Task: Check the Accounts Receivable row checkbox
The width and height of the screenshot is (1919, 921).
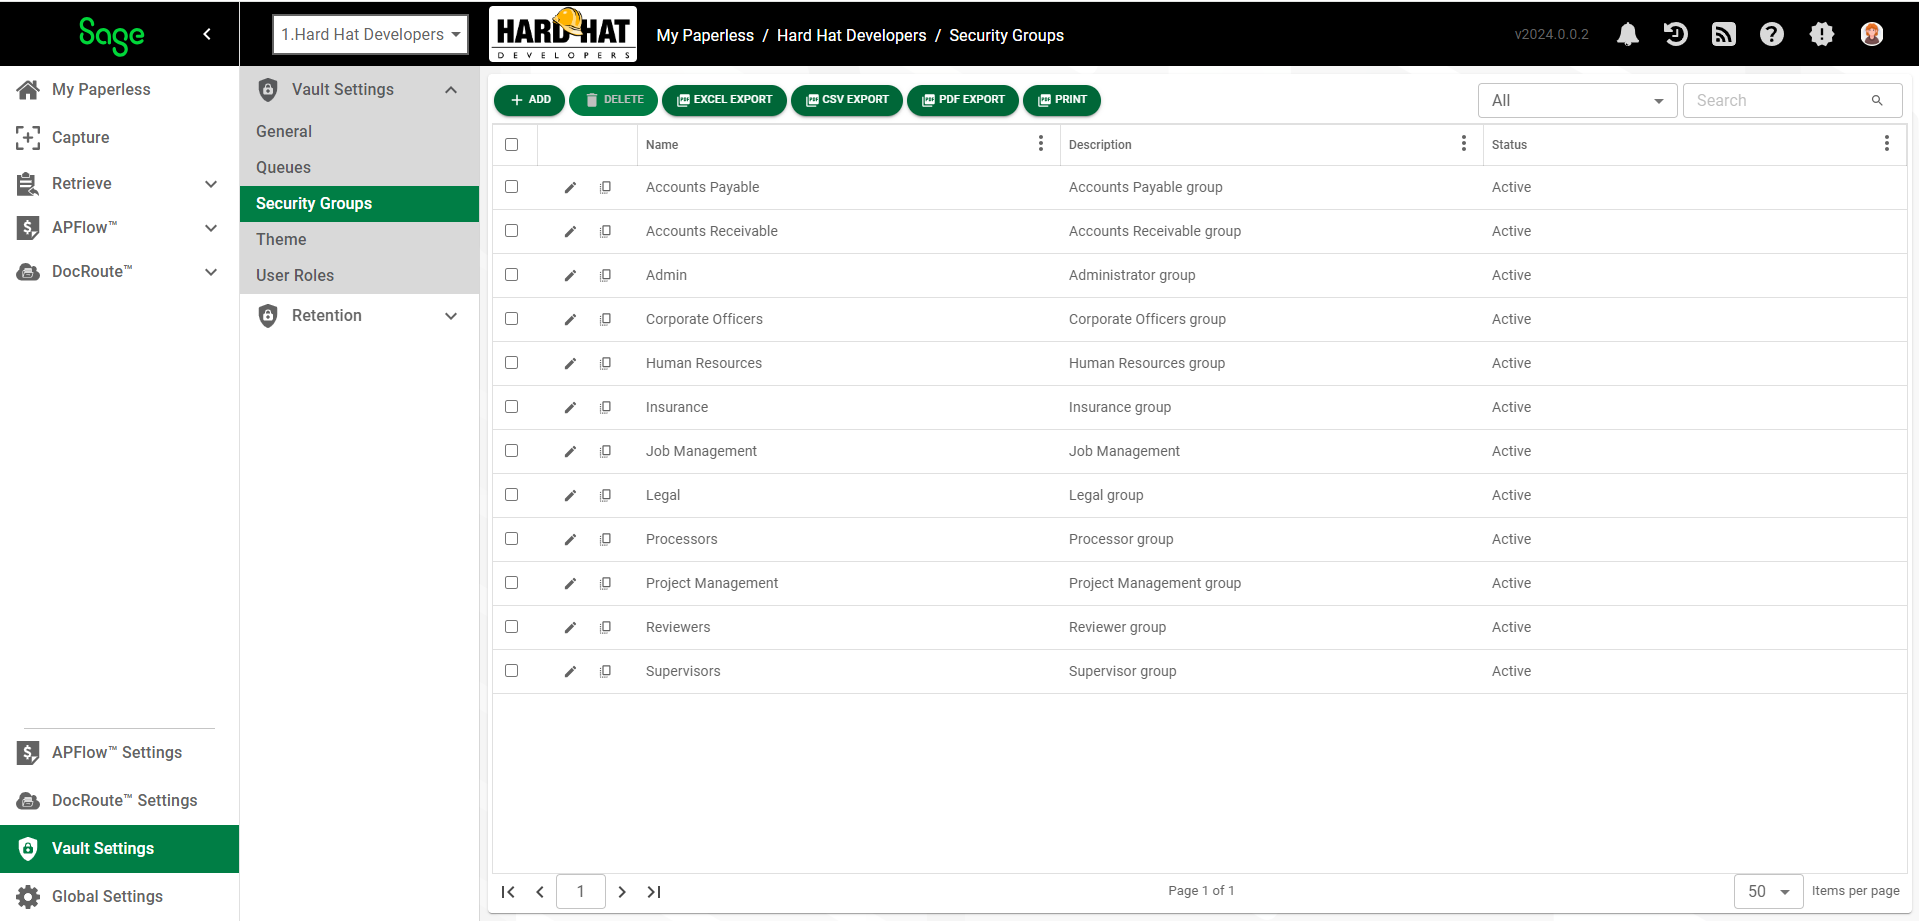Action: pos(512,231)
